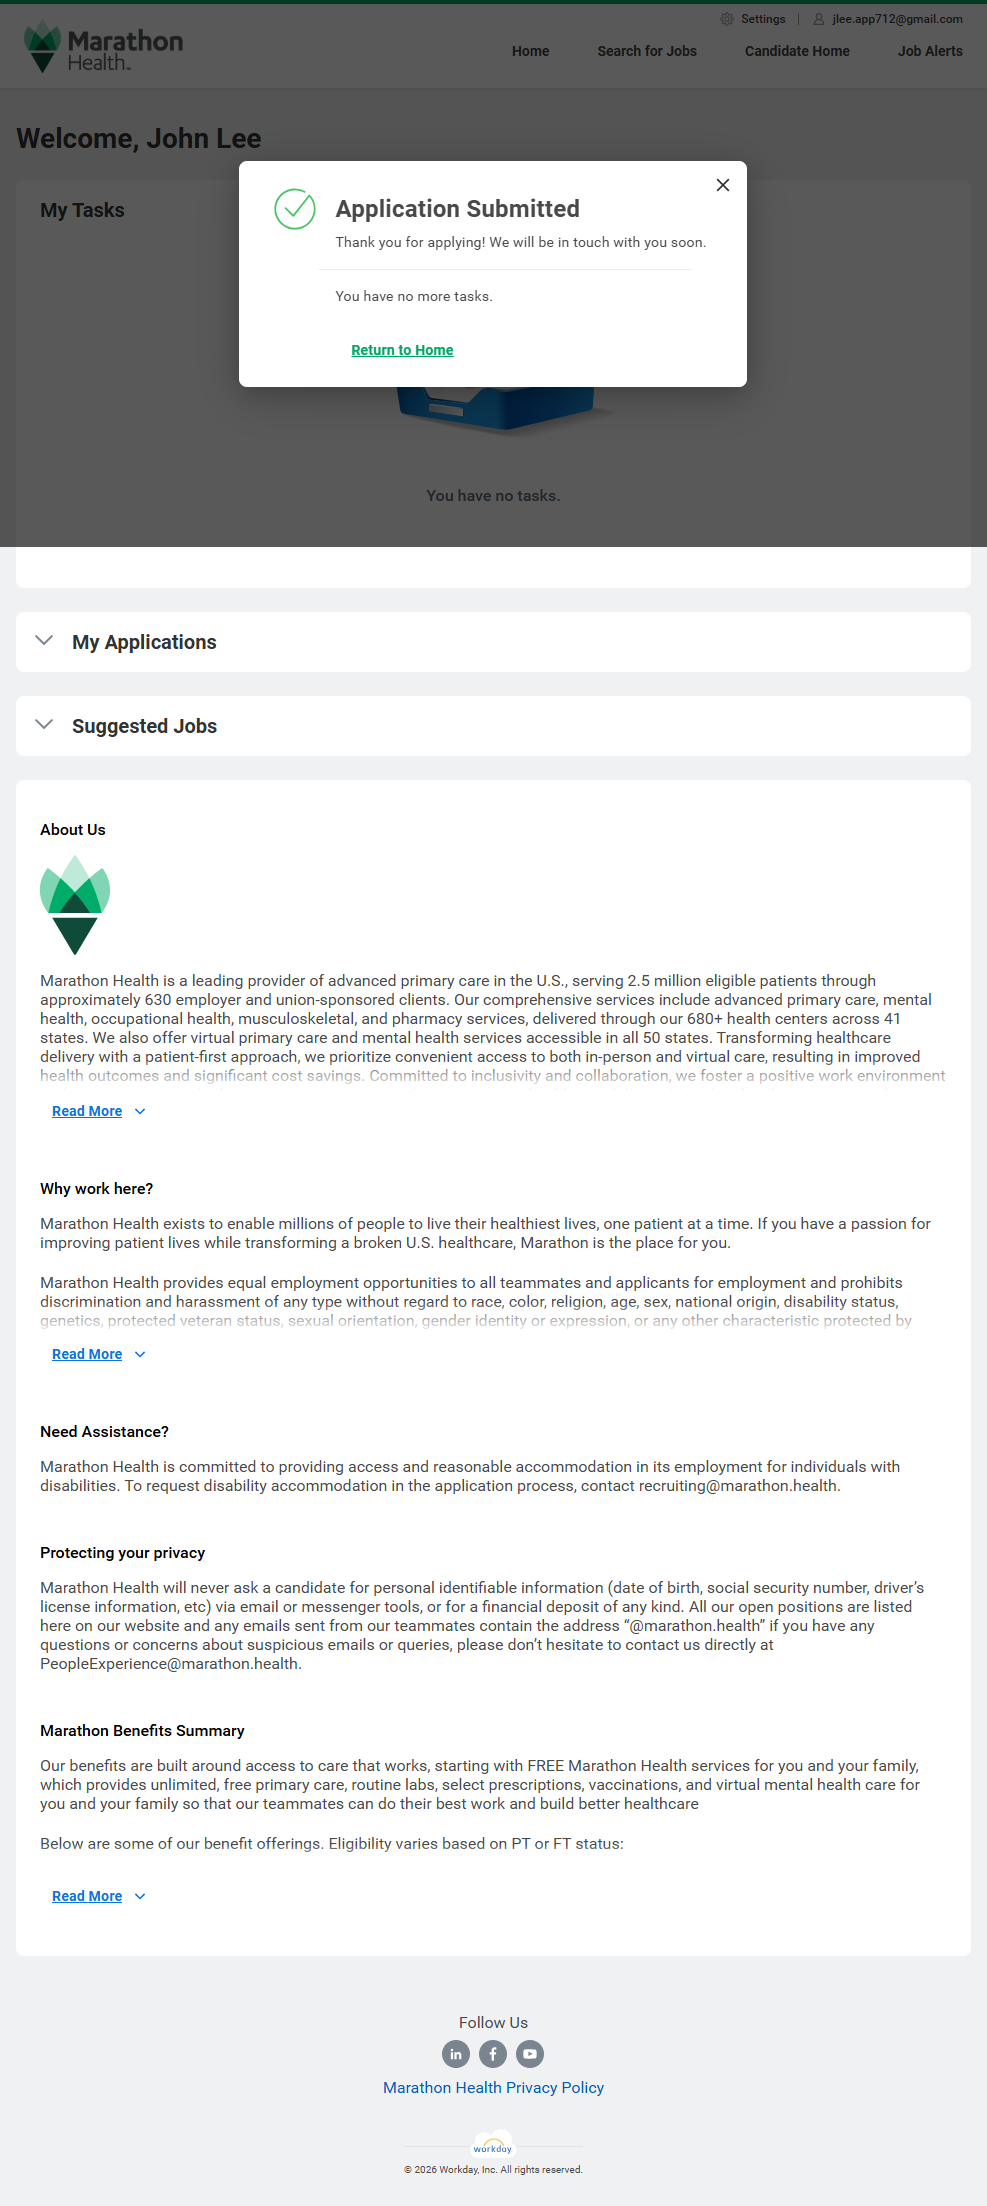Select the Home navigation item
Image resolution: width=987 pixels, height=2206 pixels.
point(530,51)
